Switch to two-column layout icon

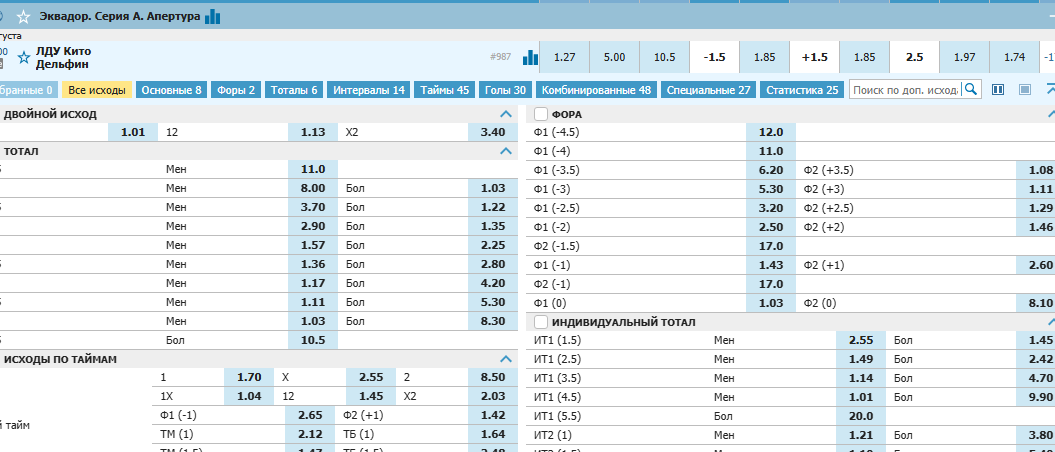point(998,89)
